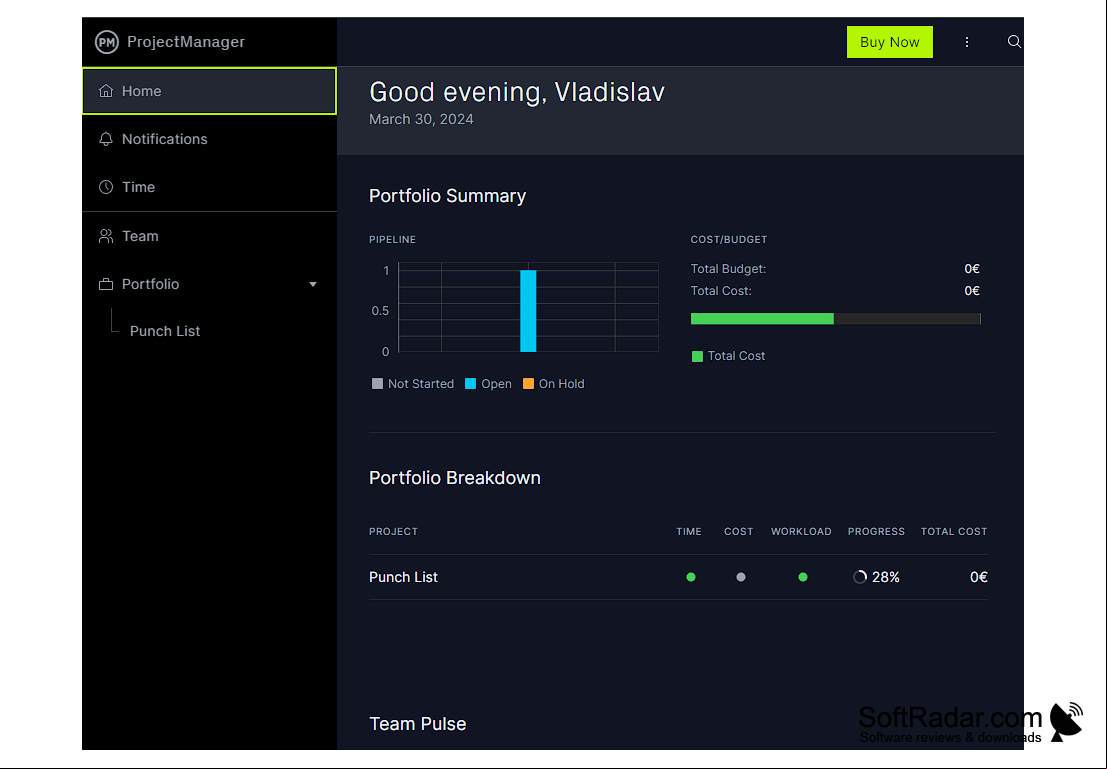Open the three-dot more options menu
Image resolution: width=1107 pixels, height=769 pixels.
967,42
